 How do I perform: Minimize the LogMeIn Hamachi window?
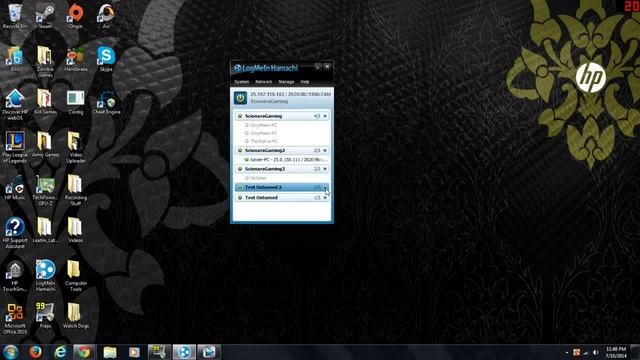pyautogui.click(x=318, y=67)
